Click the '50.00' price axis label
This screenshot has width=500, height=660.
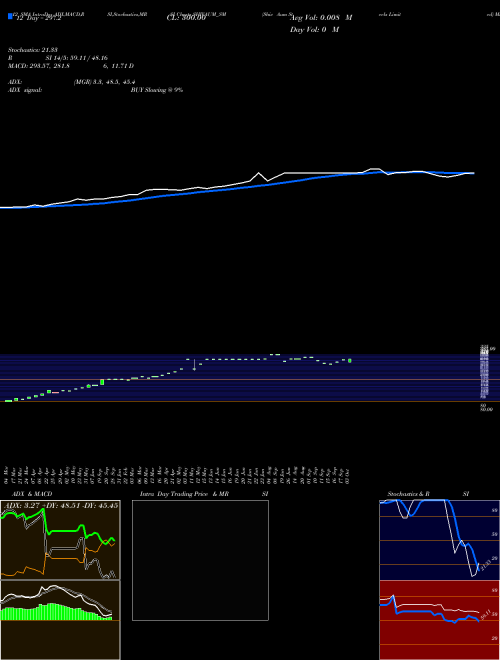[486, 409]
